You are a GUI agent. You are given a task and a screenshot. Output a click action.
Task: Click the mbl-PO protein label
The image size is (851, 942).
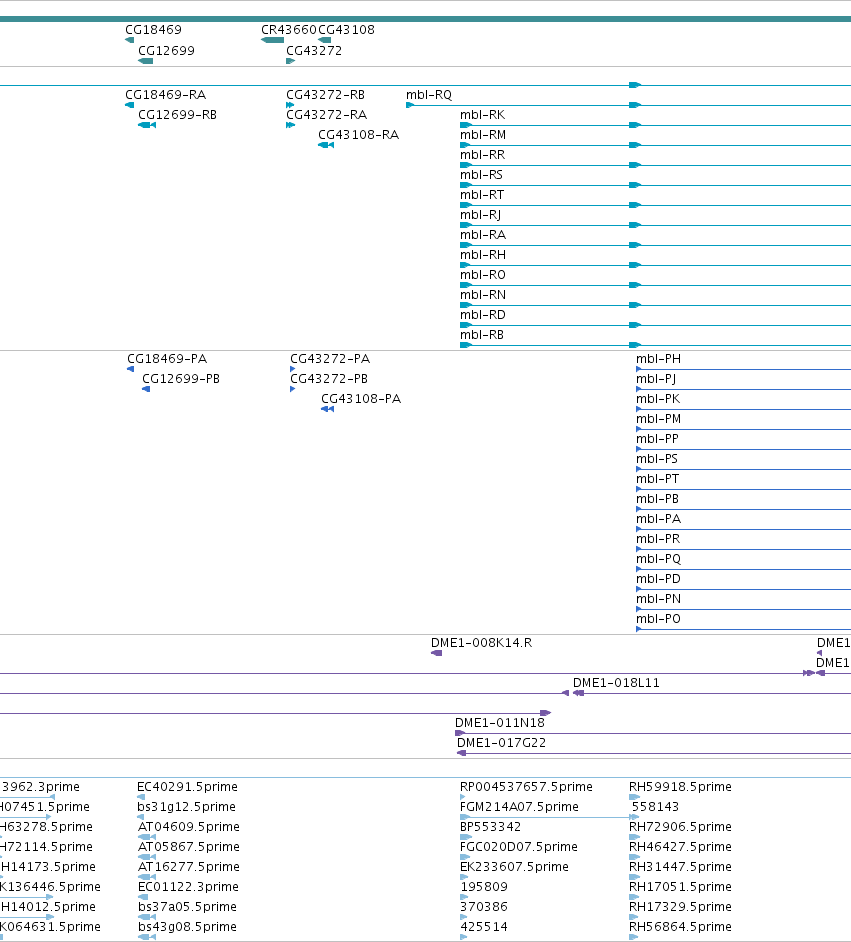click(658, 619)
